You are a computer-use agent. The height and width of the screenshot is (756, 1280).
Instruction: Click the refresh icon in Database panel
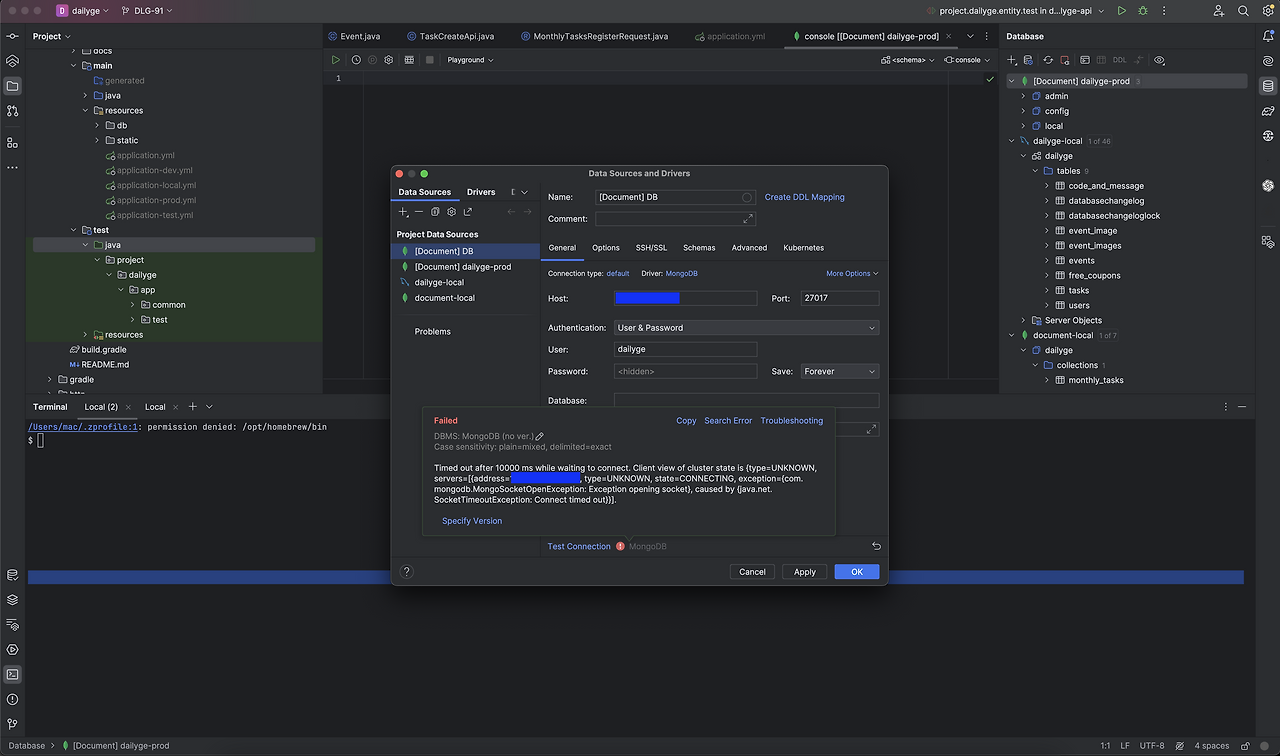pyautogui.click(x=1048, y=60)
